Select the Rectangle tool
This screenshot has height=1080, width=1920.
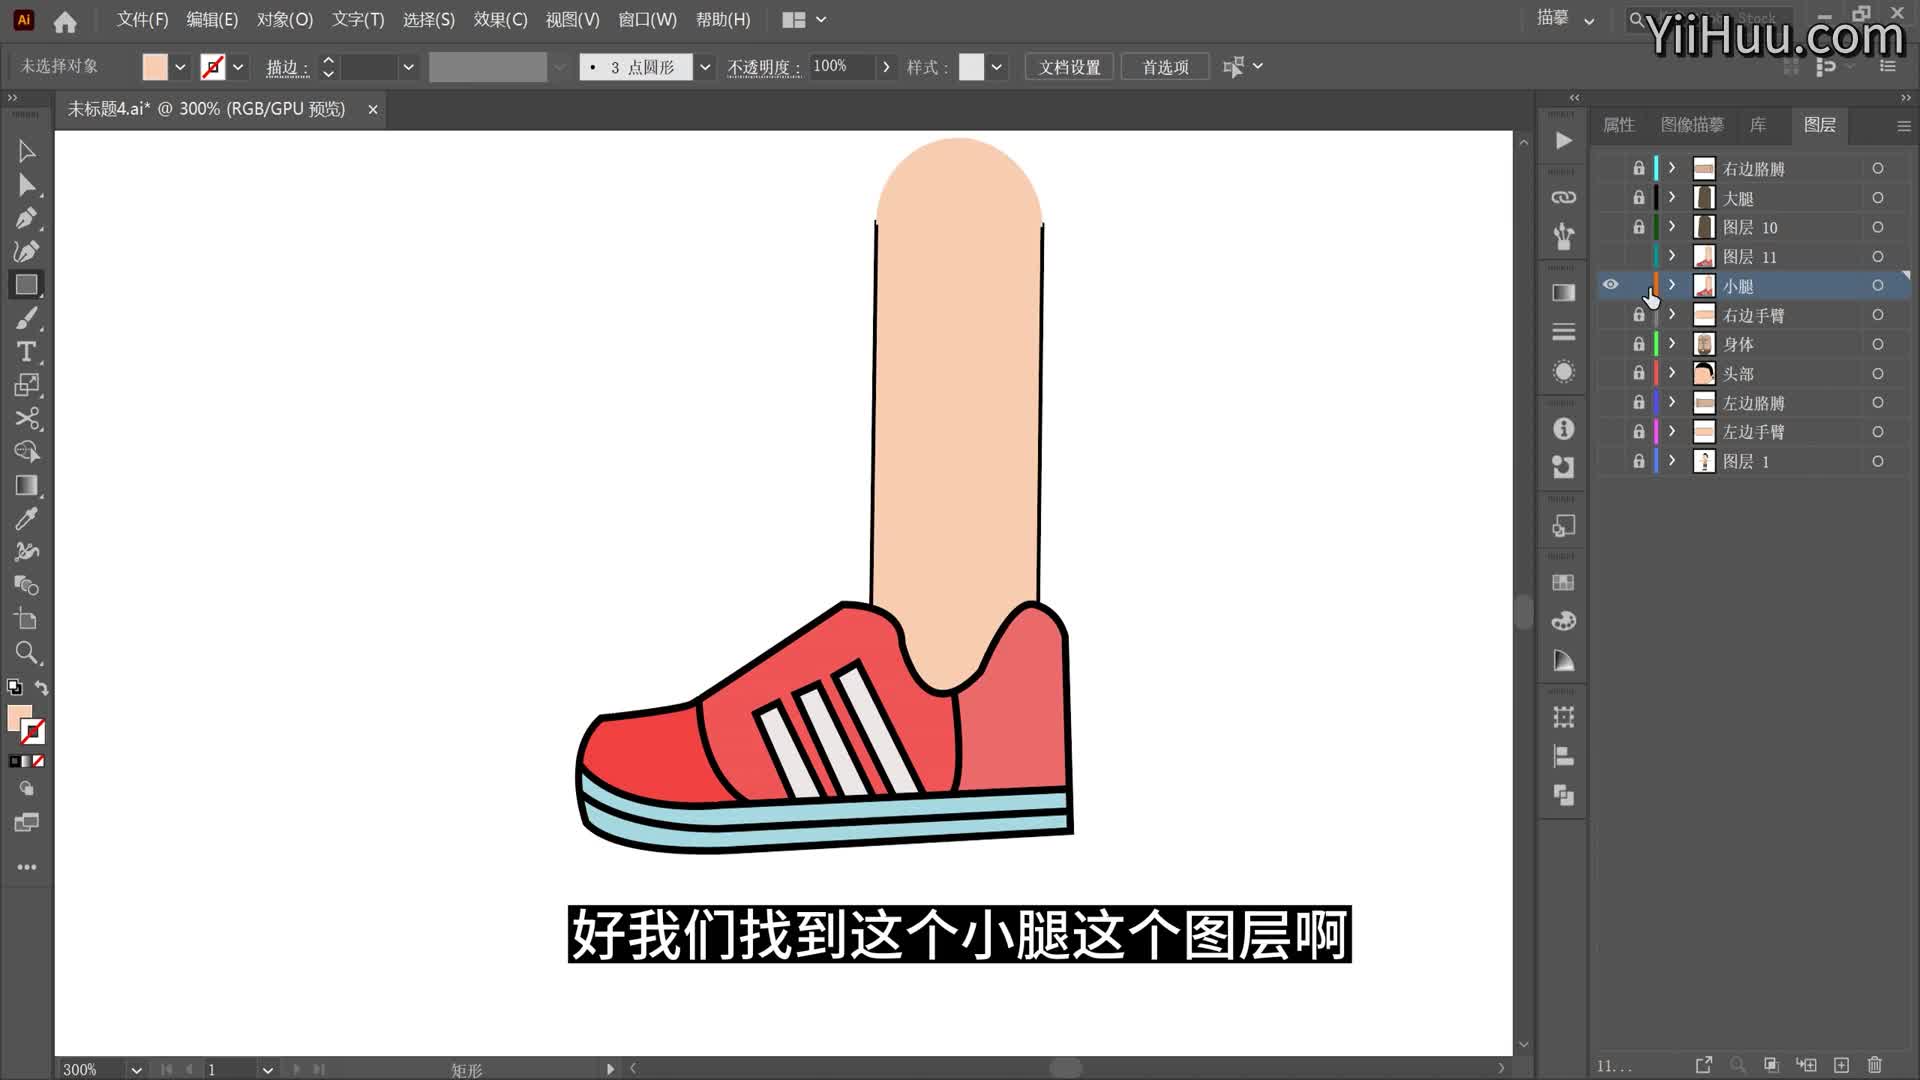pyautogui.click(x=26, y=285)
